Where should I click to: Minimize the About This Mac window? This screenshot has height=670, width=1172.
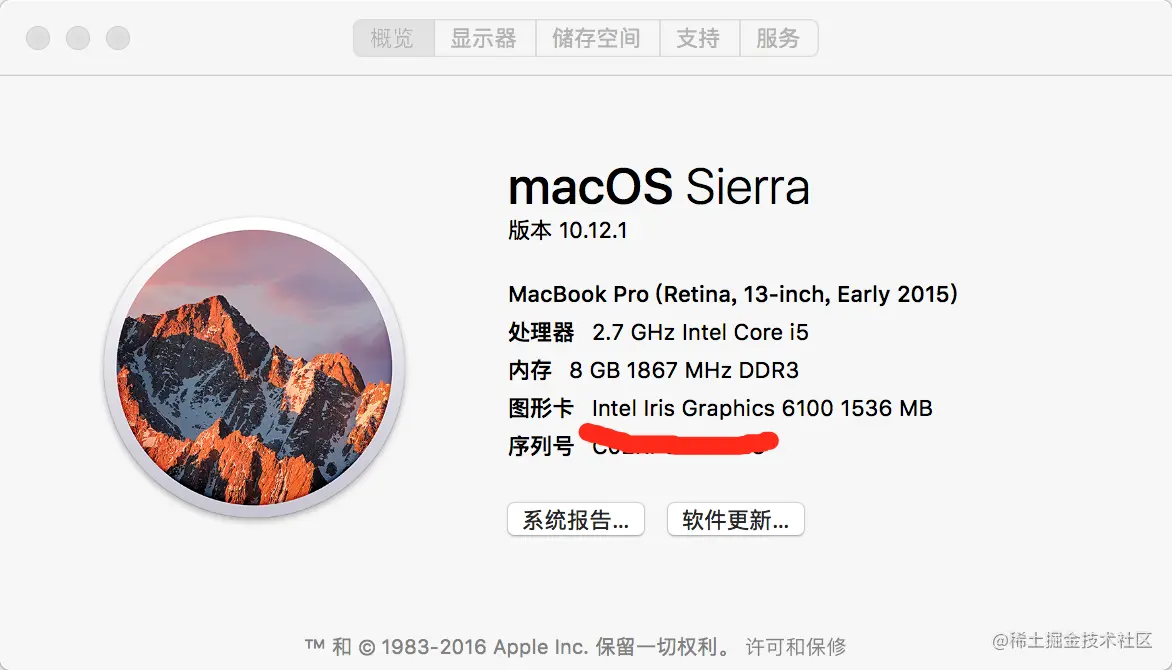78,37
